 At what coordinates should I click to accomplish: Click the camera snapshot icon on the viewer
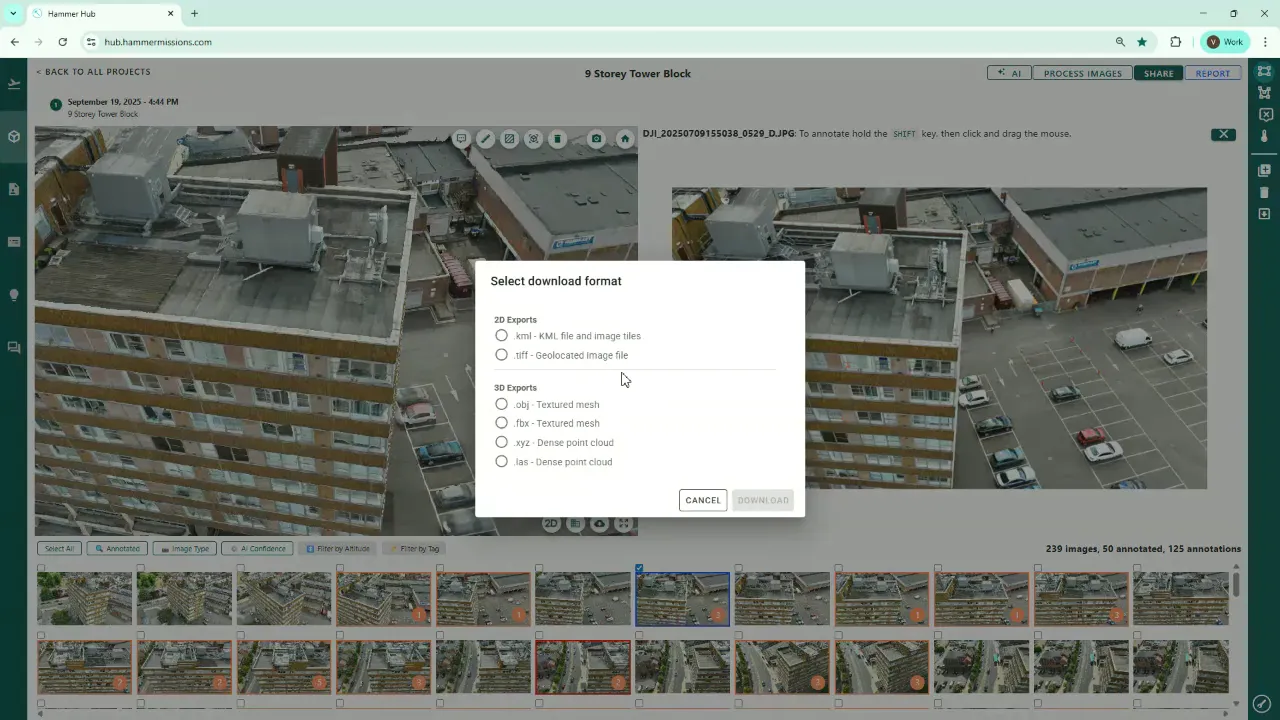pyautogui.click(x=596, y=139)
